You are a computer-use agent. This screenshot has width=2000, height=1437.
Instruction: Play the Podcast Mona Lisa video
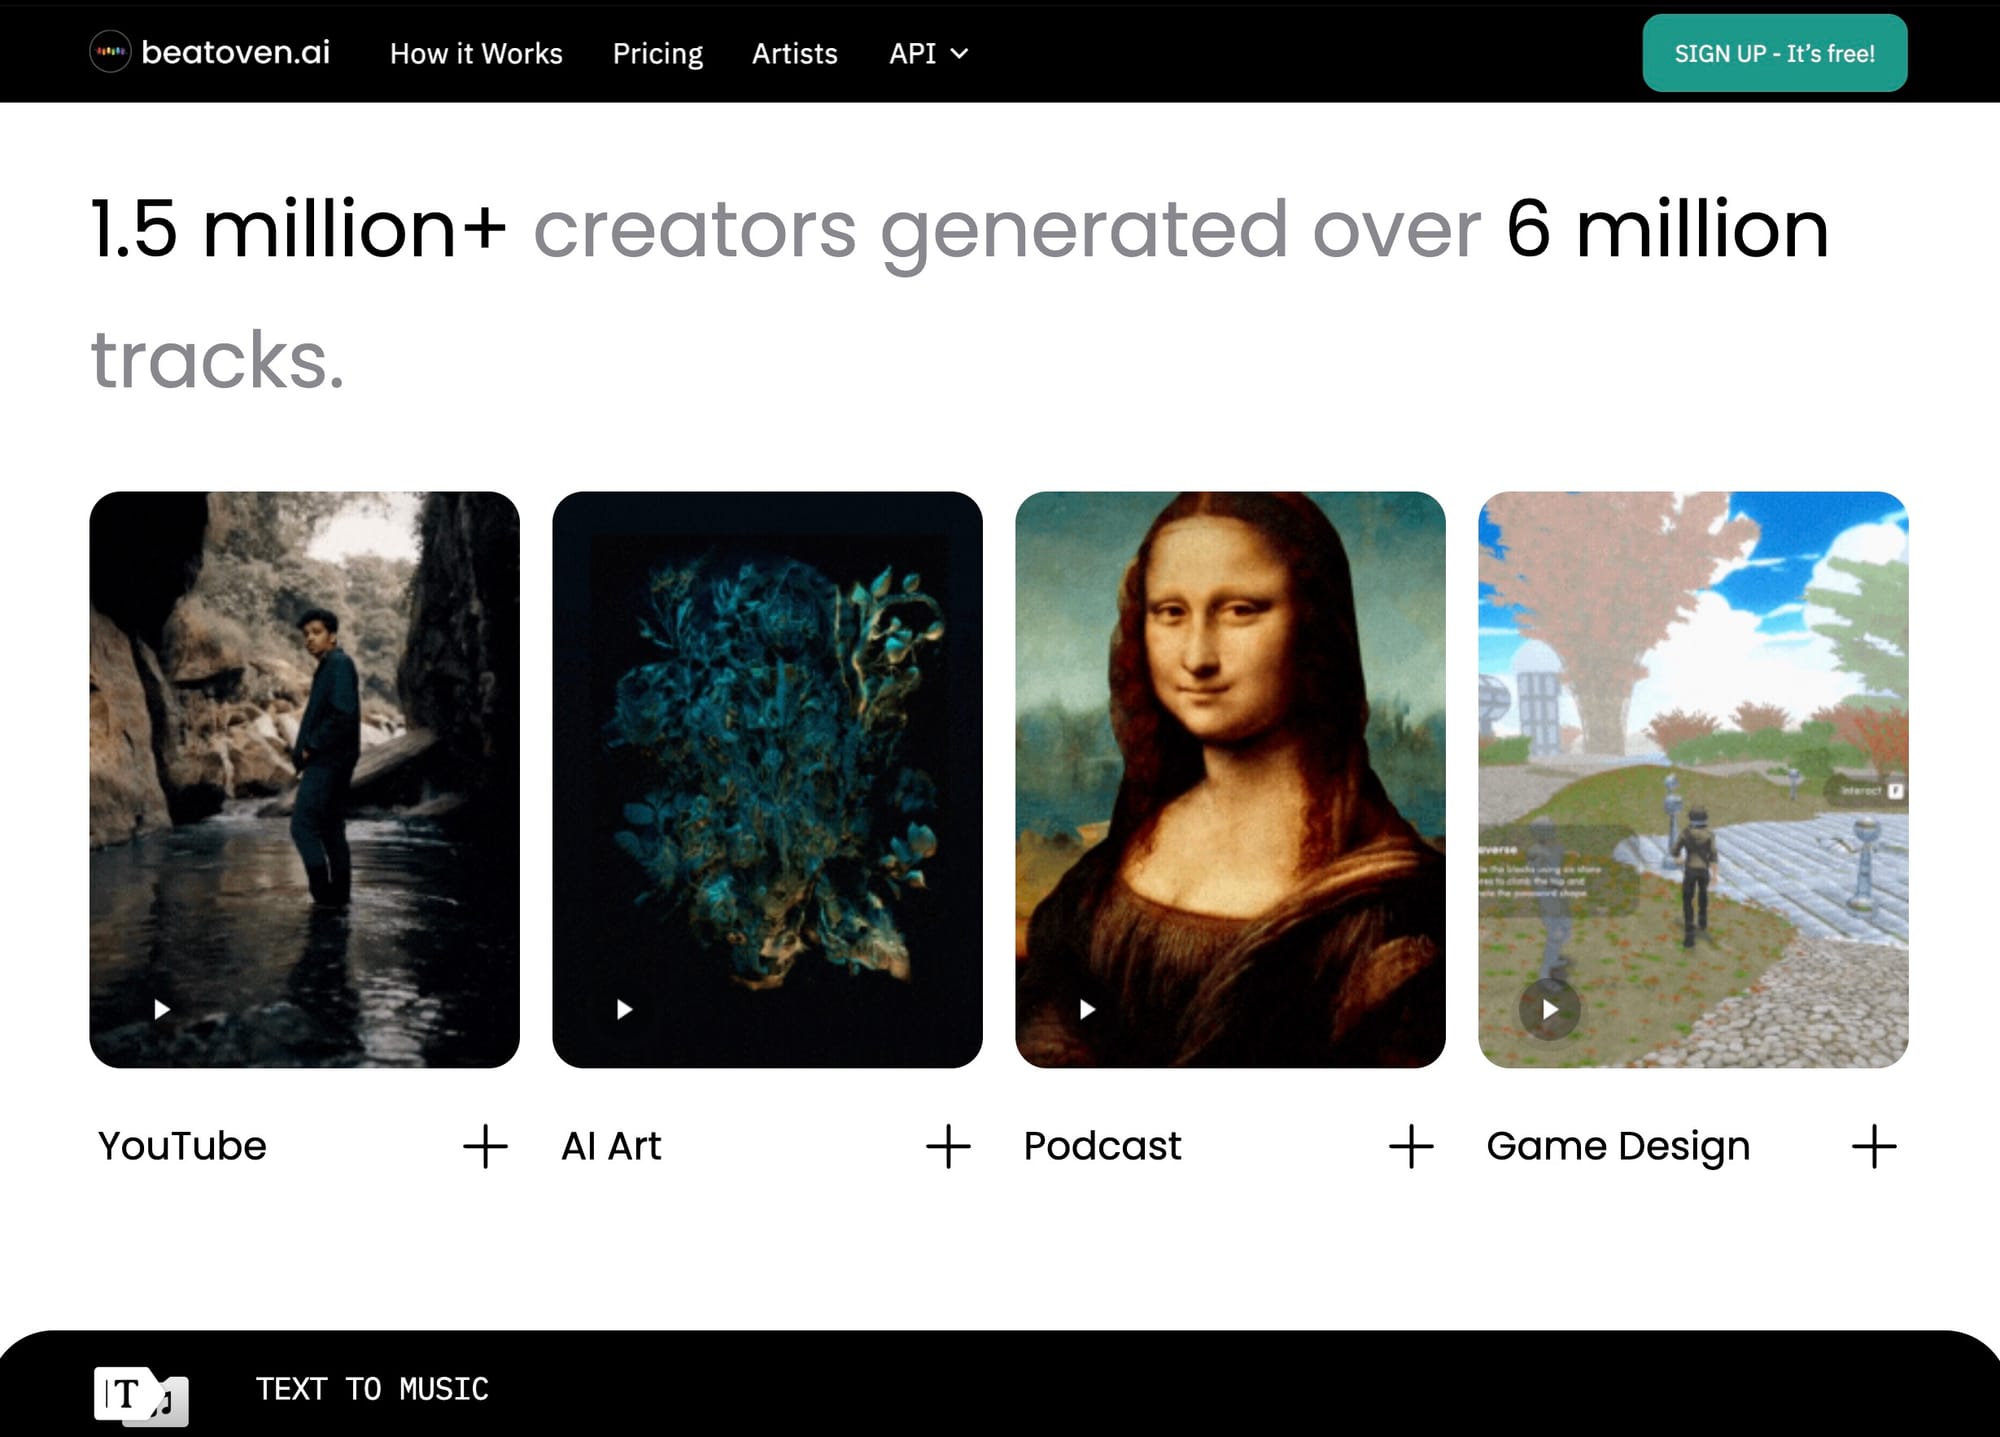pos(1087,1009)
